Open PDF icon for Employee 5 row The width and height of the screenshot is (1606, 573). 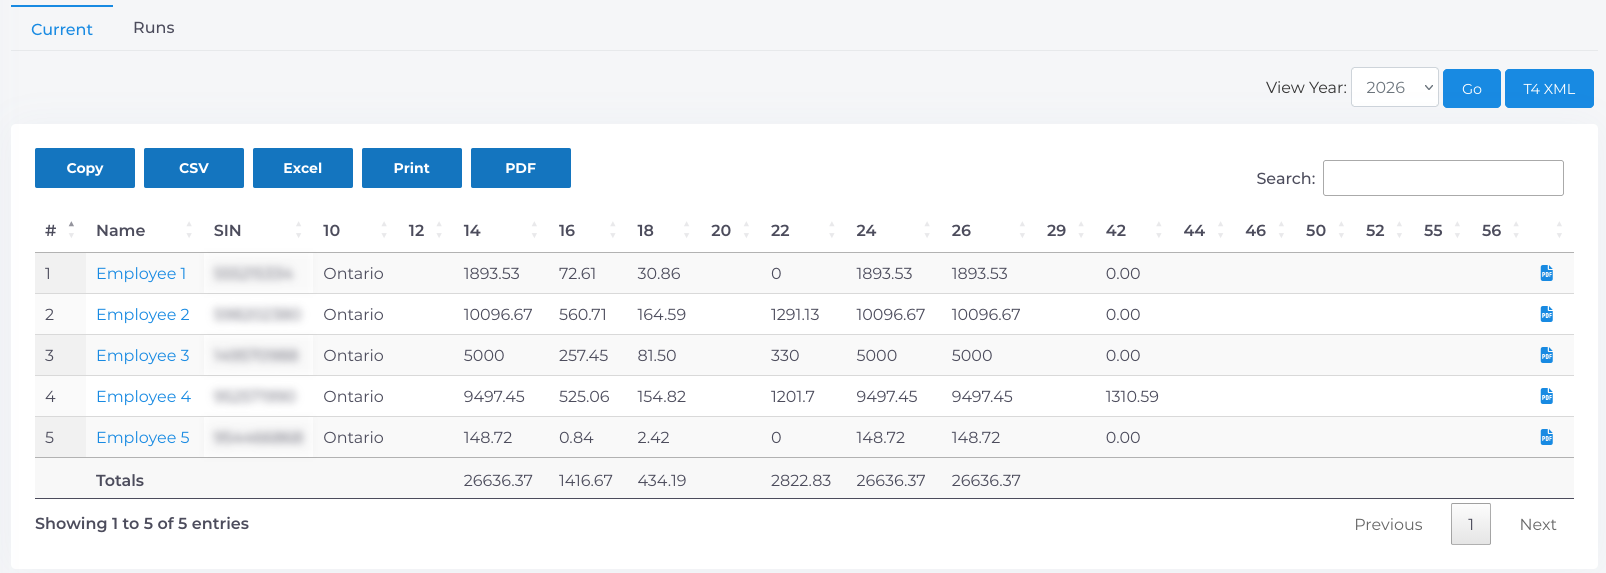[1546, 437]
